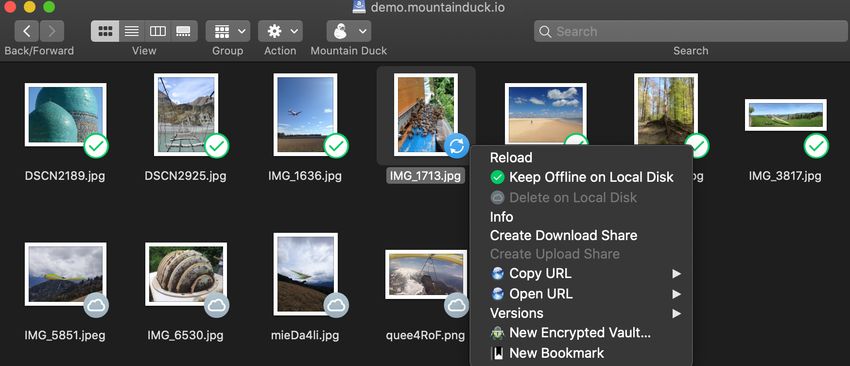Select the IMG_1713.jpg beehive thumbnail
850x366 pixels.
[426, 114]
